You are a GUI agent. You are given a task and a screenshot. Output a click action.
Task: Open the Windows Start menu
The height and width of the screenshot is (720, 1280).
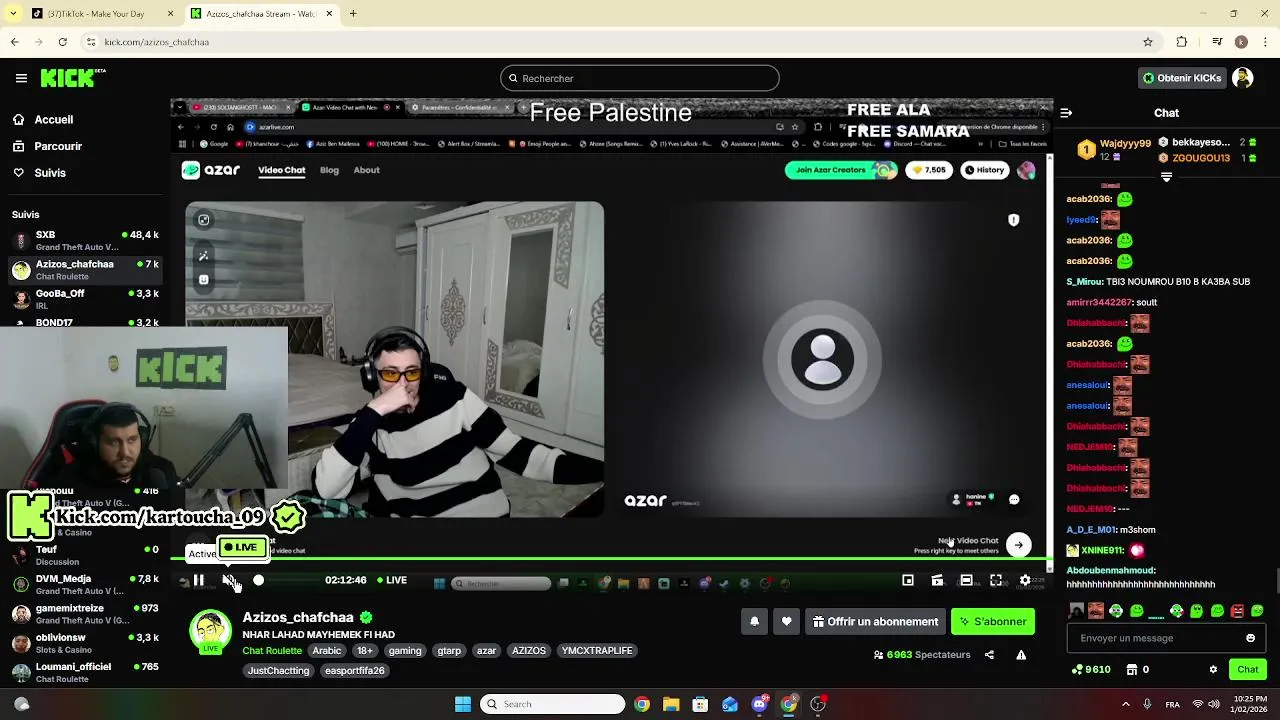point(463,704)
